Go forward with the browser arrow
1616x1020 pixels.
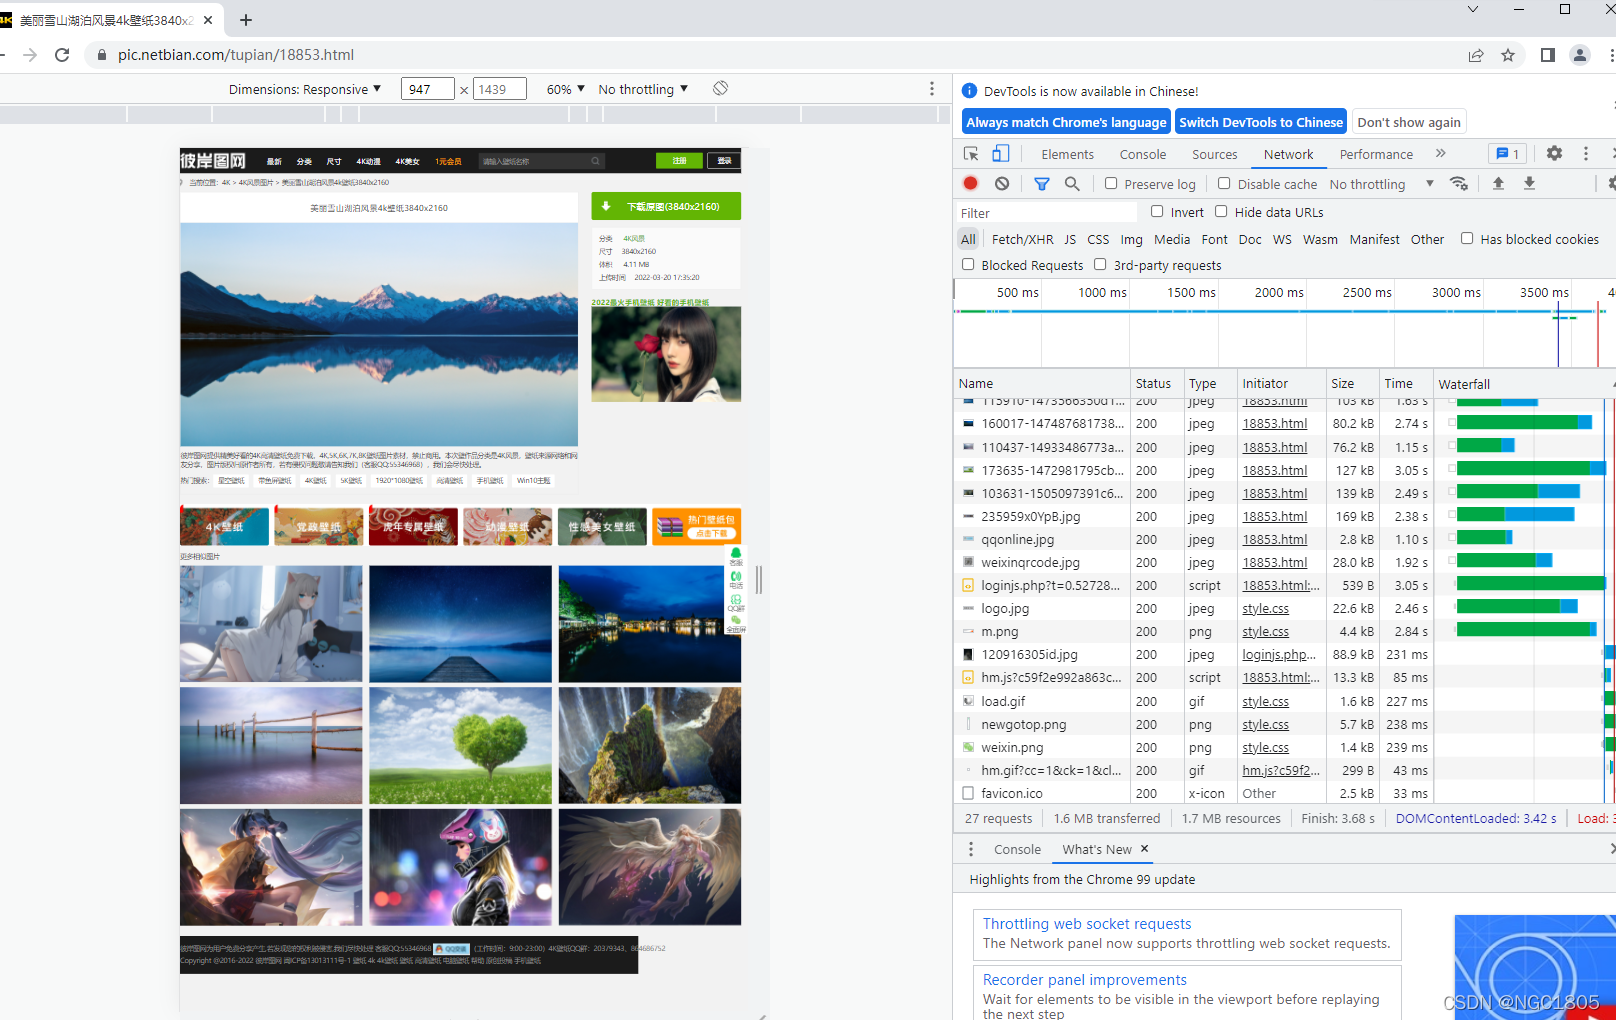click(30, 55)
